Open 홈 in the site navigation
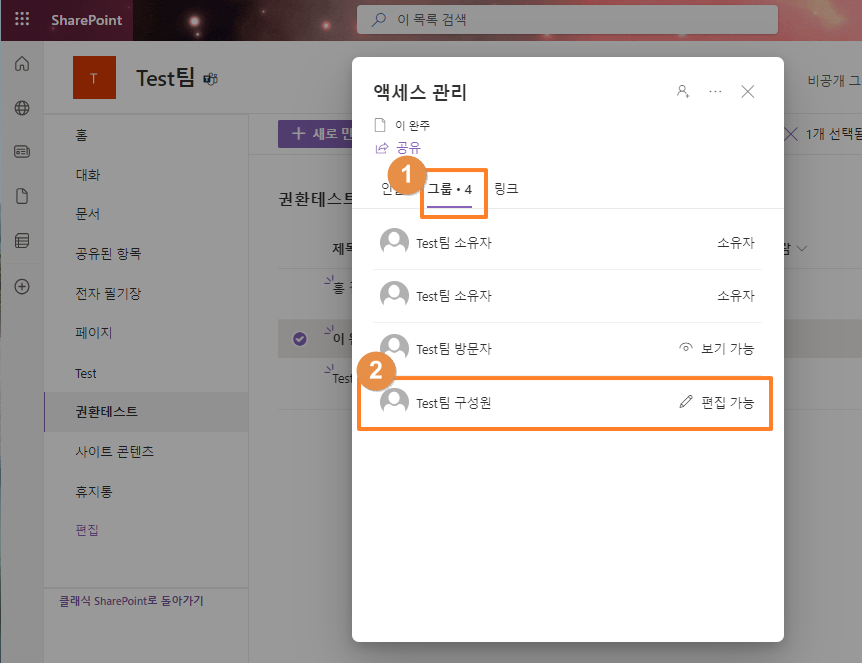 tap(81, 135)
